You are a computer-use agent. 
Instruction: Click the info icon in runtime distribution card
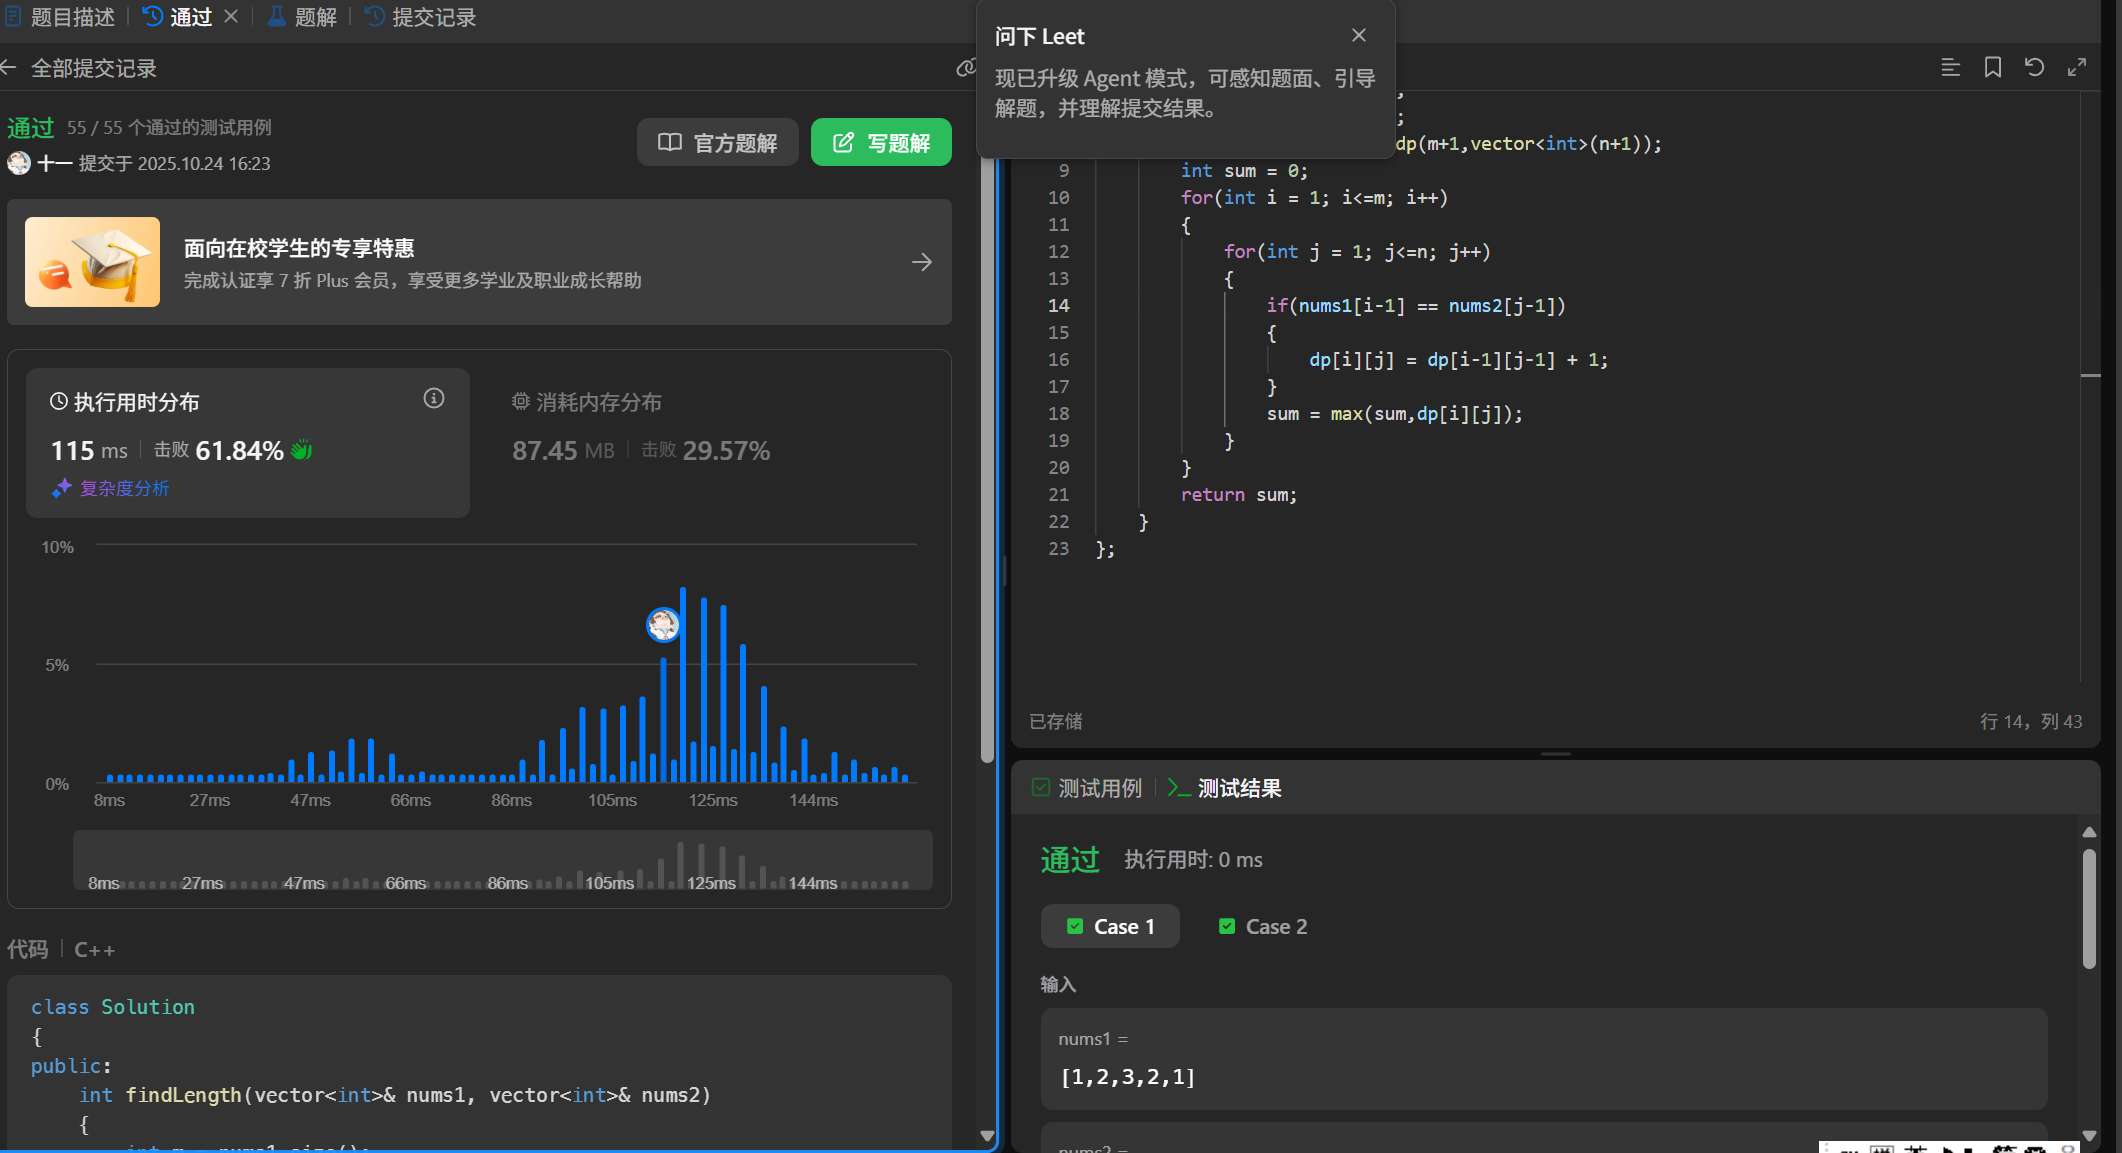pyautogui.click(x=433, y=398)
